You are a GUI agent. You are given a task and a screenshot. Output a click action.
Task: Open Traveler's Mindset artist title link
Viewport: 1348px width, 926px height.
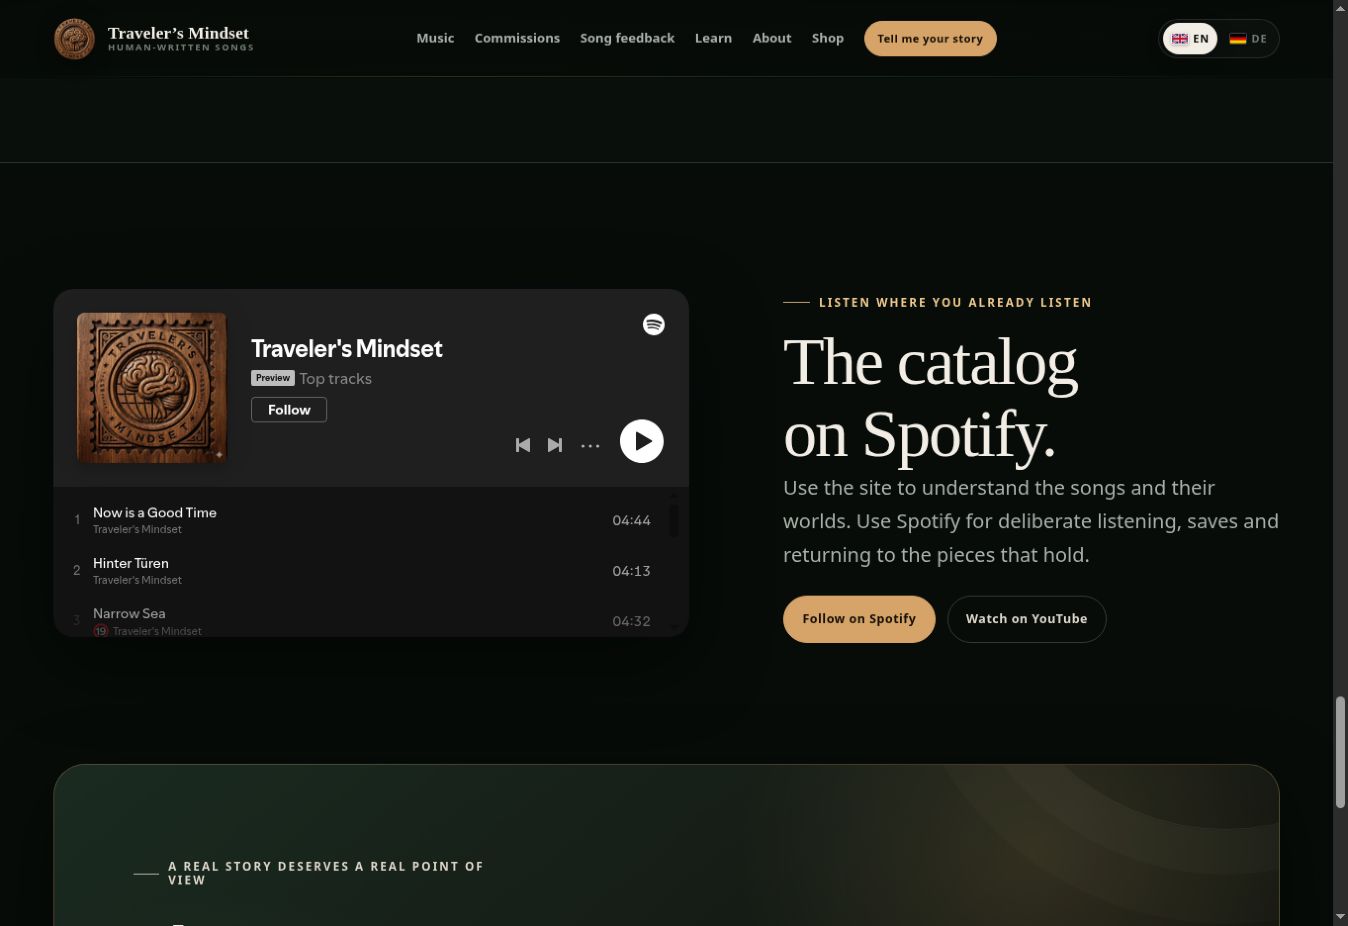pyautogui.click(x=346, y=348)
